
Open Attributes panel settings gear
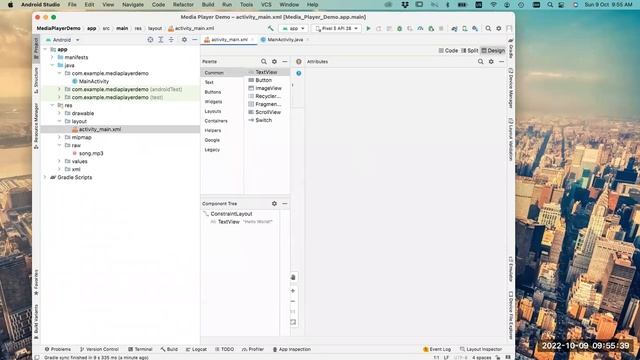491,62
